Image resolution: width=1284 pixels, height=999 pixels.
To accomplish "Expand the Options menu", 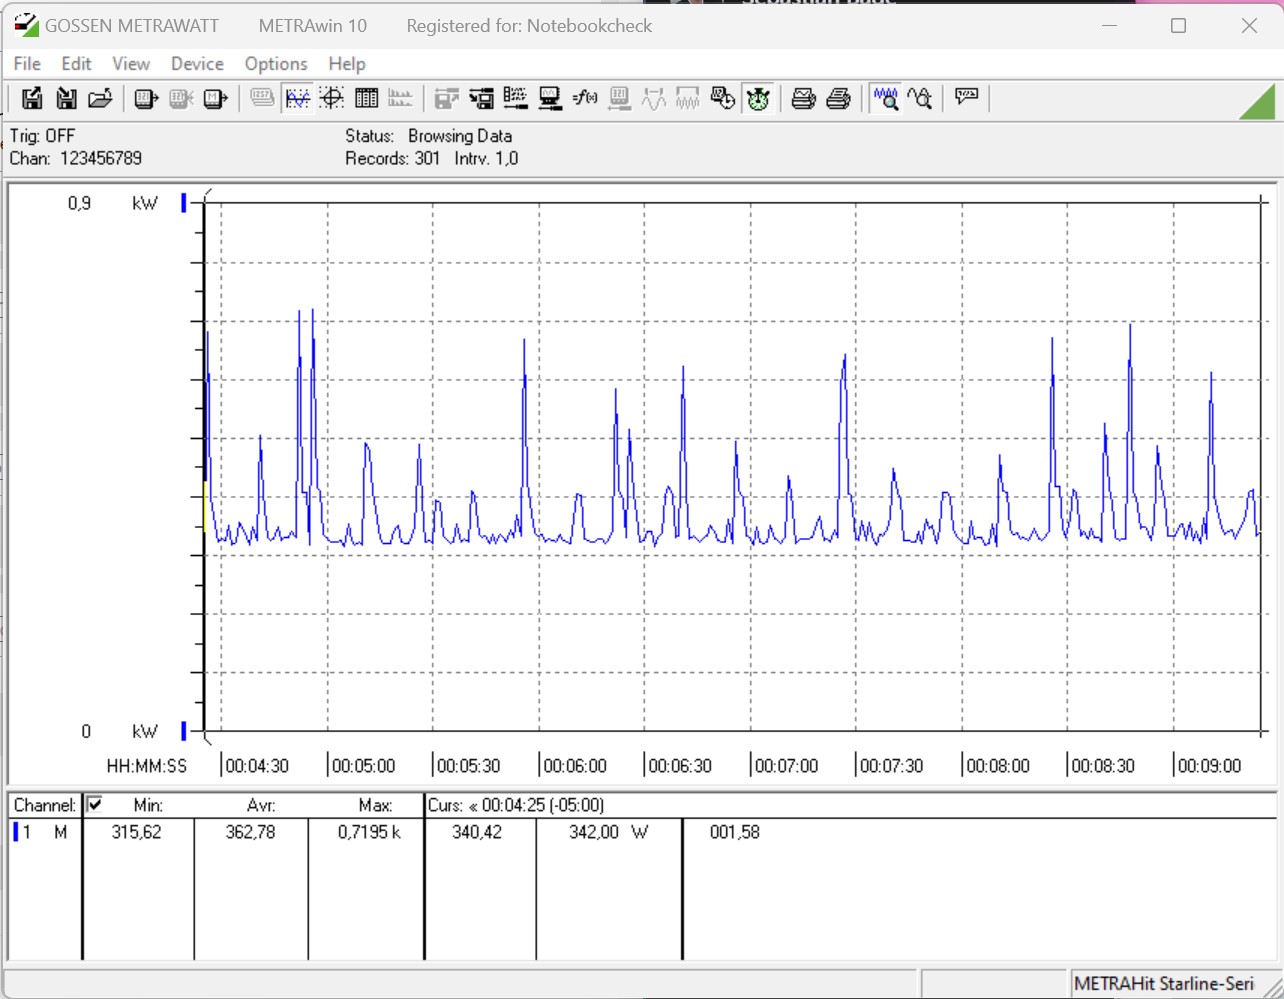I will pos(276,64).
